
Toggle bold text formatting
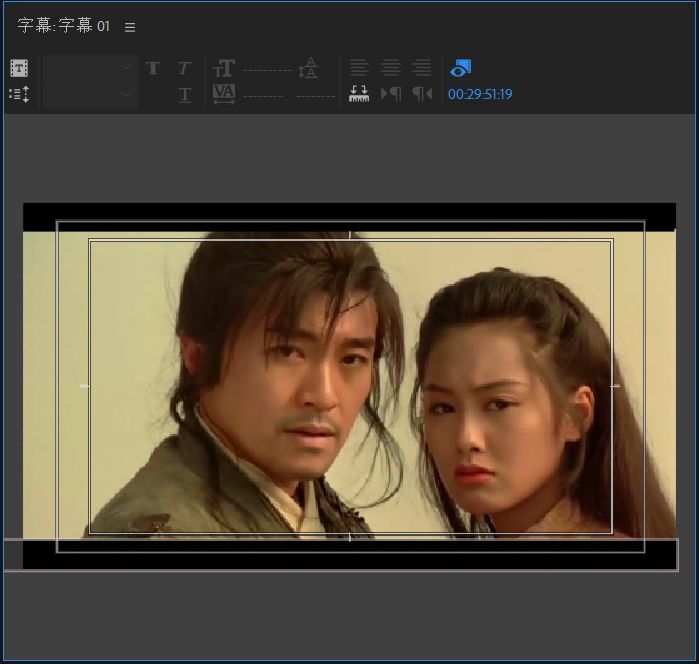pyautogui.click(x=153, y=68)
